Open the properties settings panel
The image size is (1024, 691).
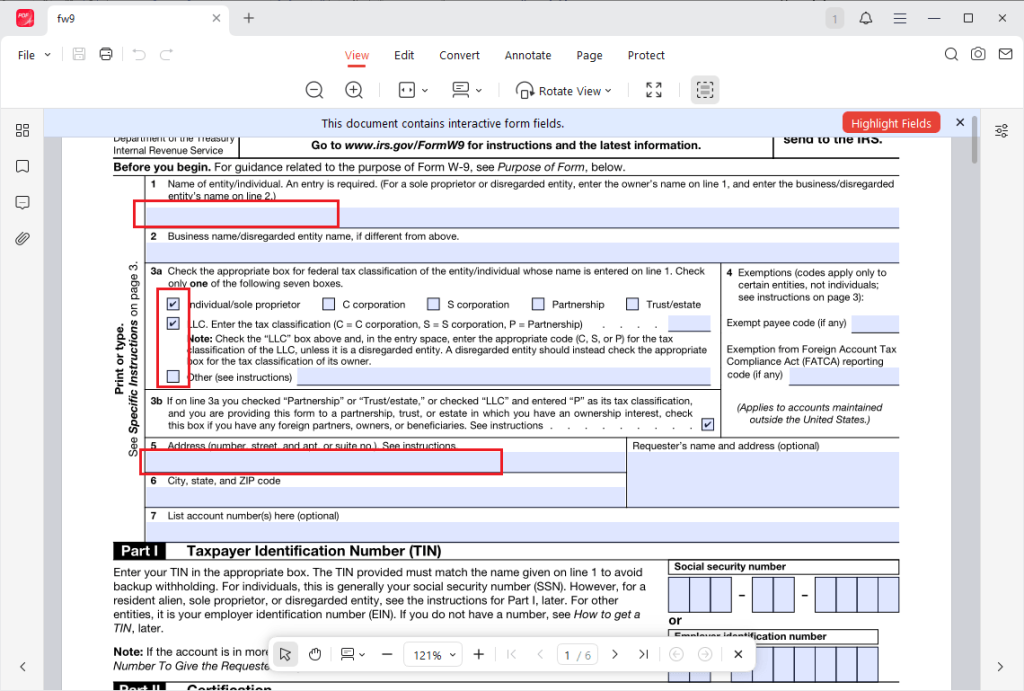[1001, 131]
